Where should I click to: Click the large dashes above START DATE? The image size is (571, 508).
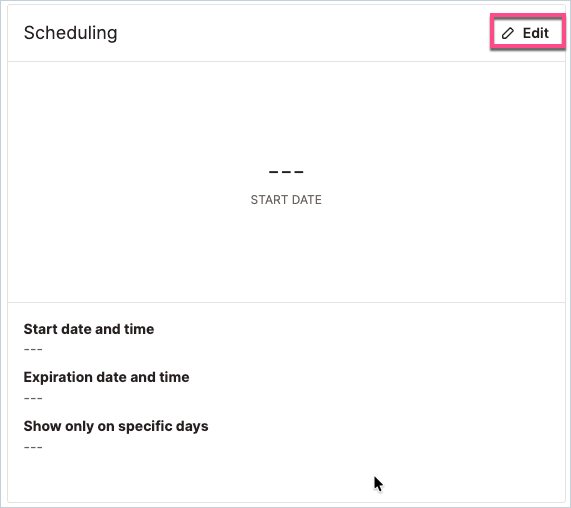point(286,172)
